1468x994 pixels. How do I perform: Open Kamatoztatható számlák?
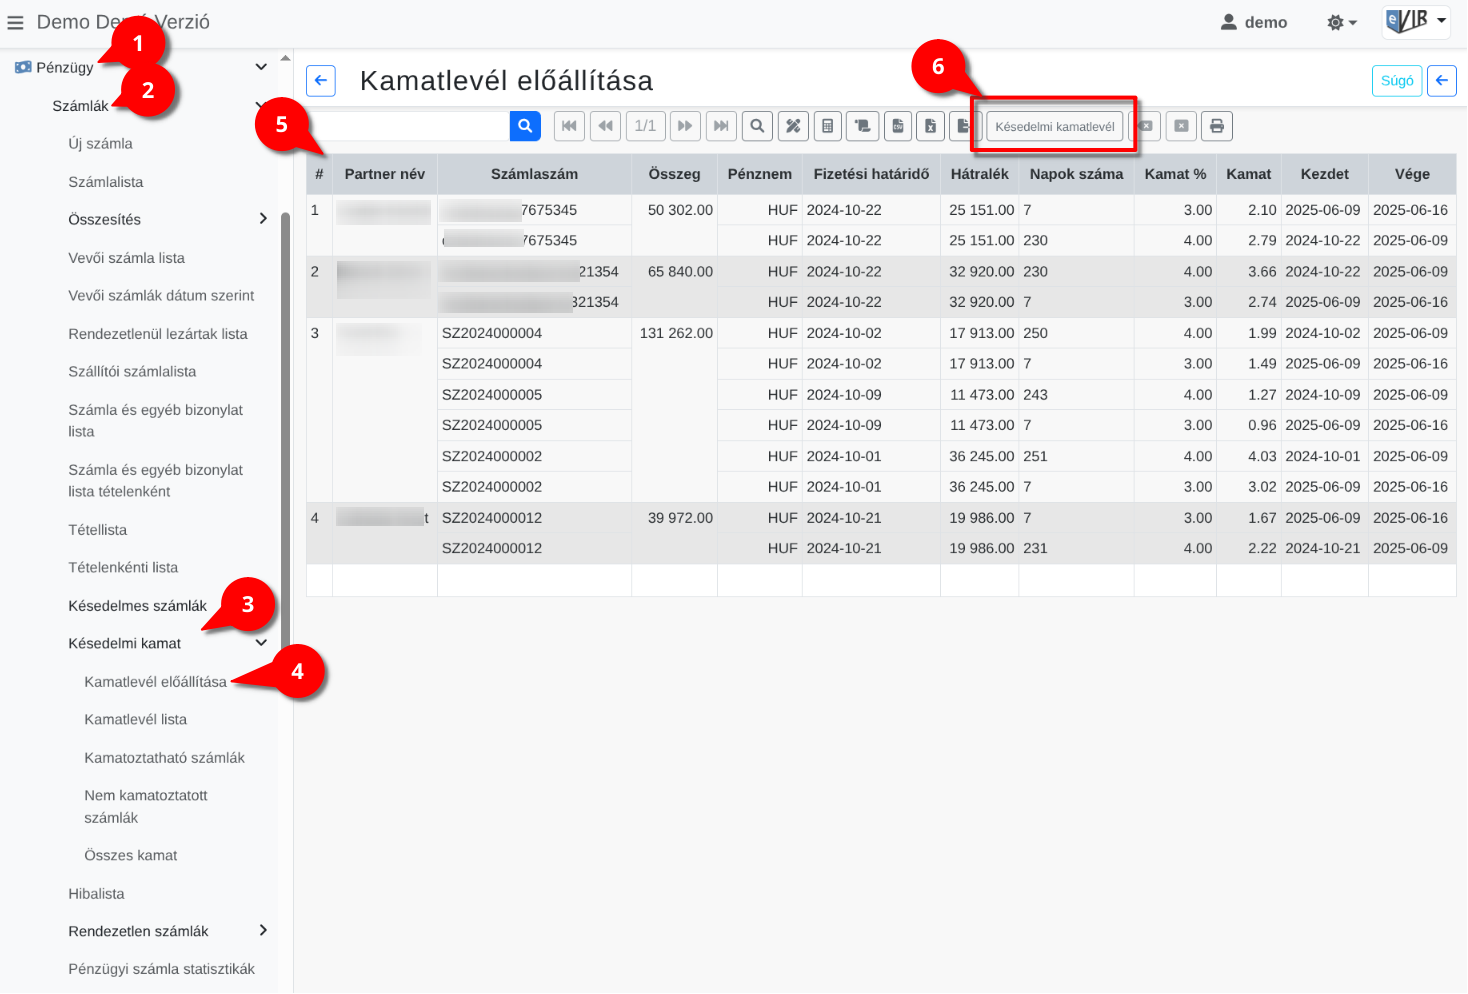tap(164, 758)
